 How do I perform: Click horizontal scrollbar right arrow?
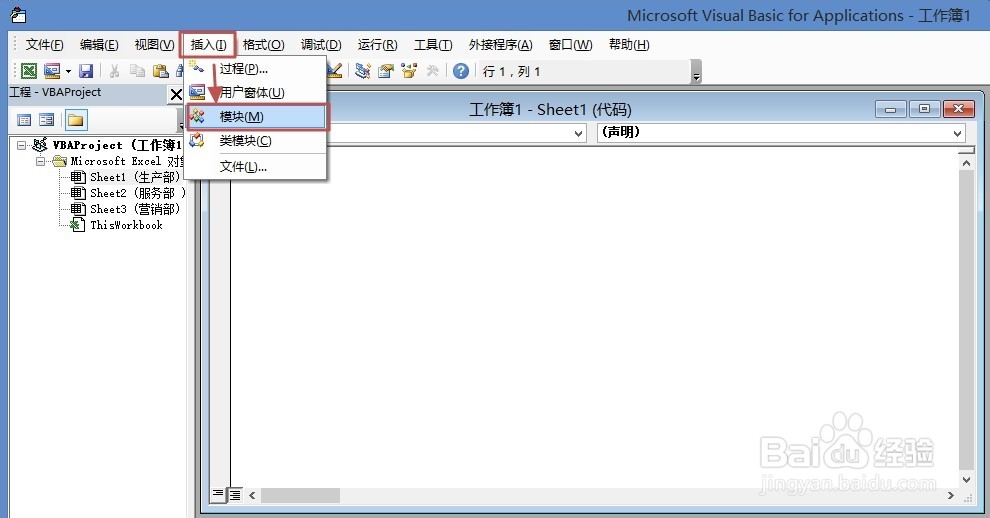tap(950, 496)
